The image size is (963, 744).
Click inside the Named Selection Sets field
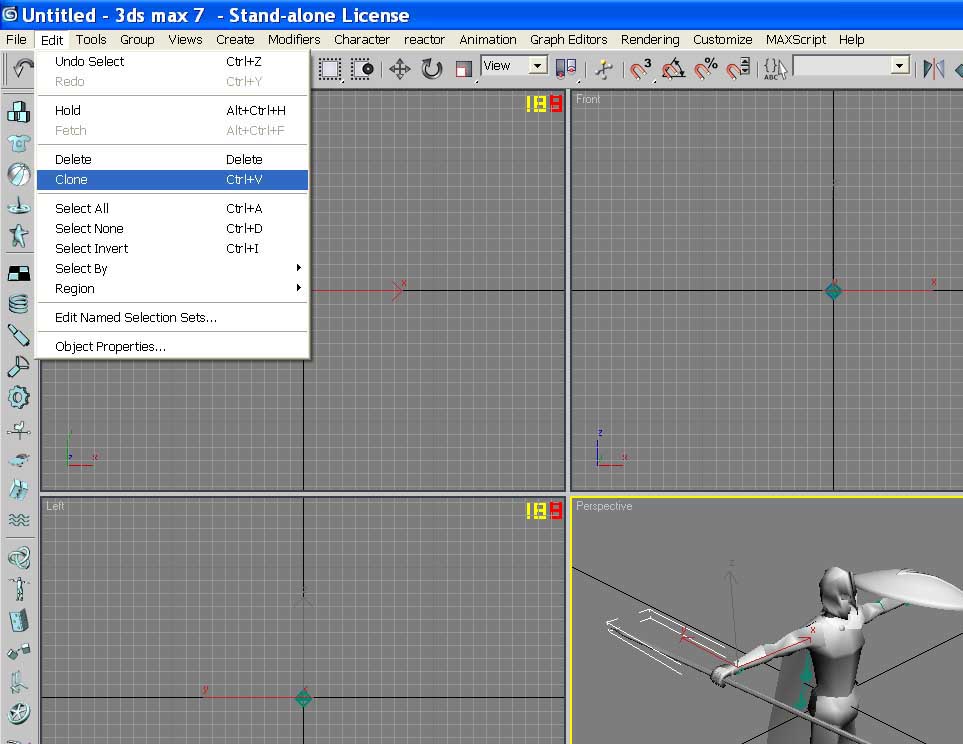click(842, 65)
